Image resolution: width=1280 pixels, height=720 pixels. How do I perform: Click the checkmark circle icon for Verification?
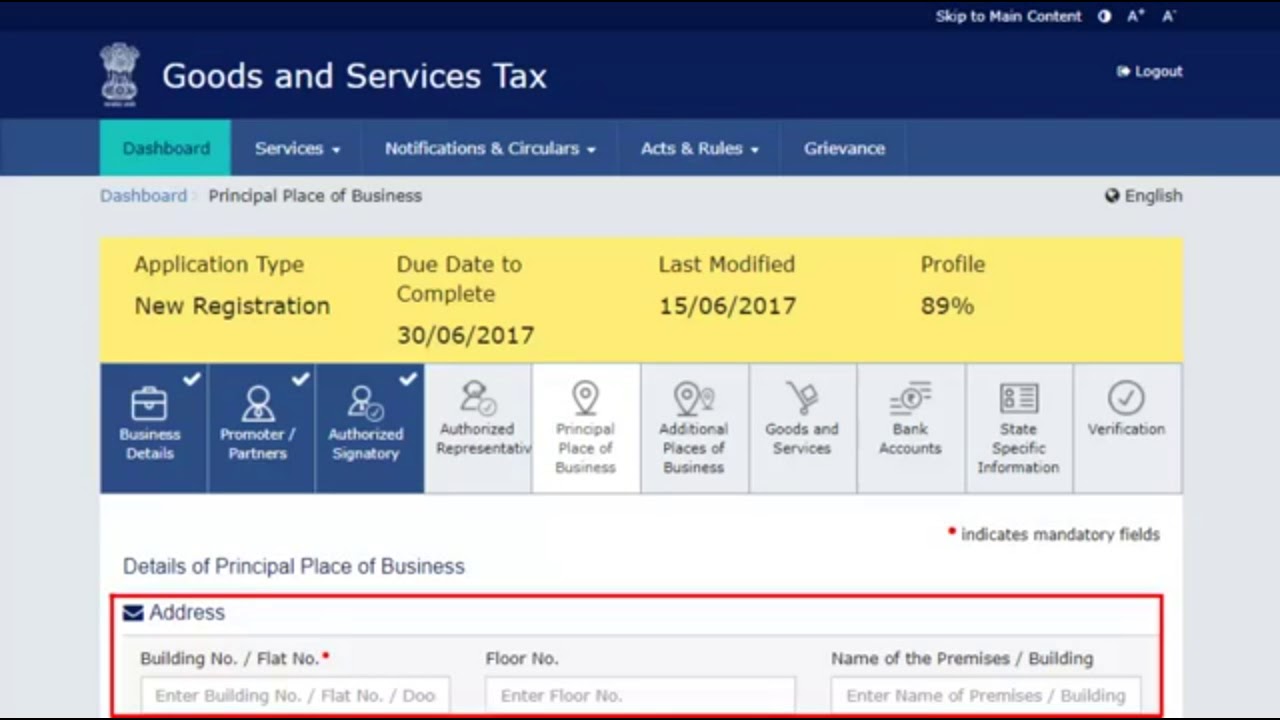[x=1126, y=398]
